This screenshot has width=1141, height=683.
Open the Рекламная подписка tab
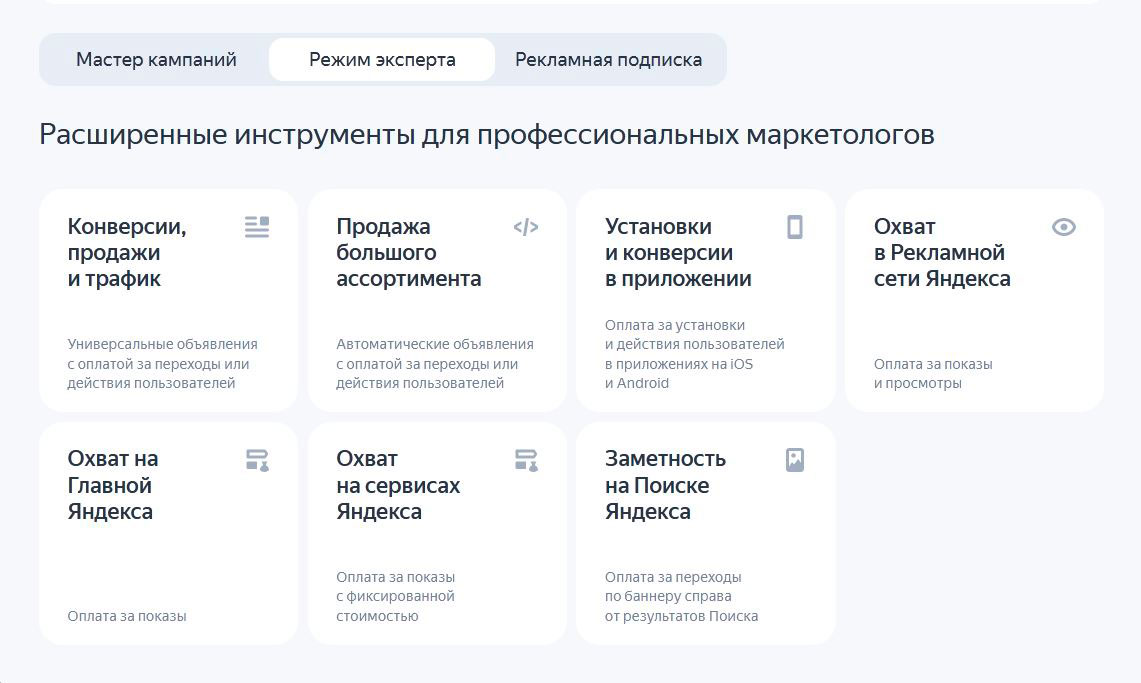[608, 60]
